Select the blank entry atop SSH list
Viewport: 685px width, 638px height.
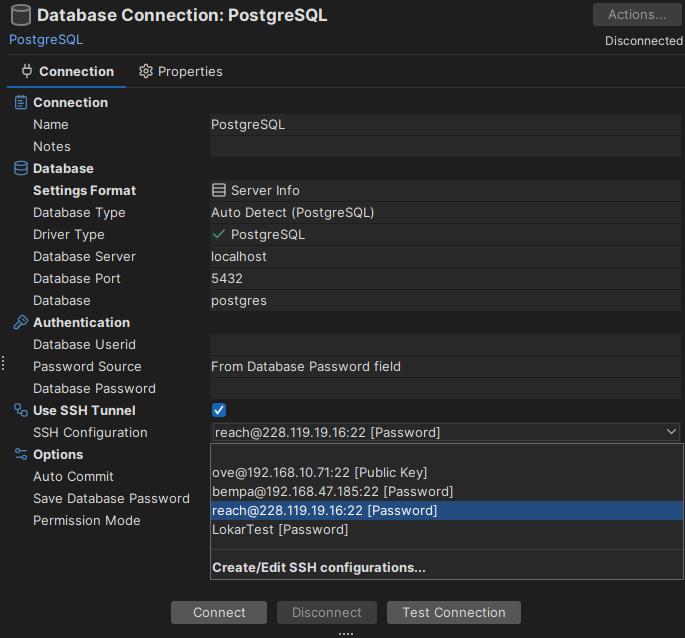446,454
